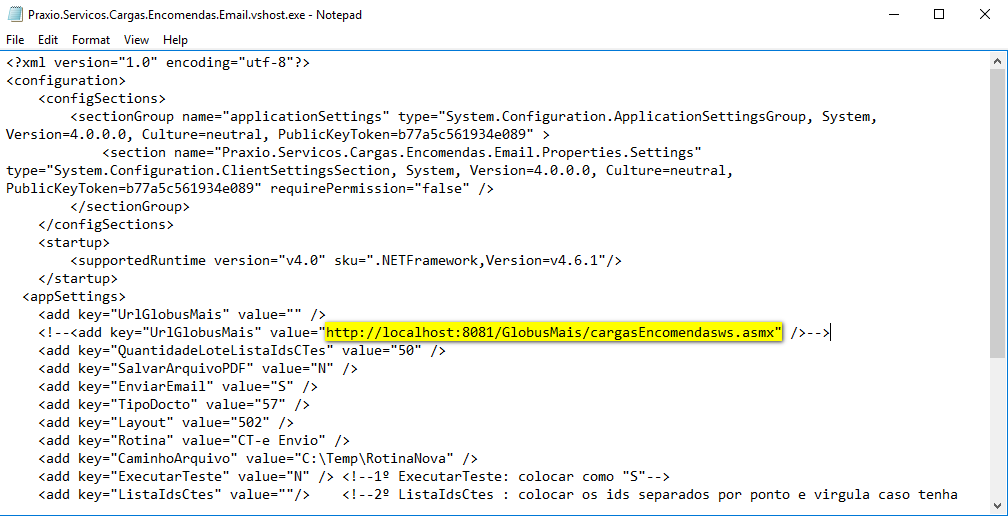
Task: Open the Format menu
Action: [91, 40]
